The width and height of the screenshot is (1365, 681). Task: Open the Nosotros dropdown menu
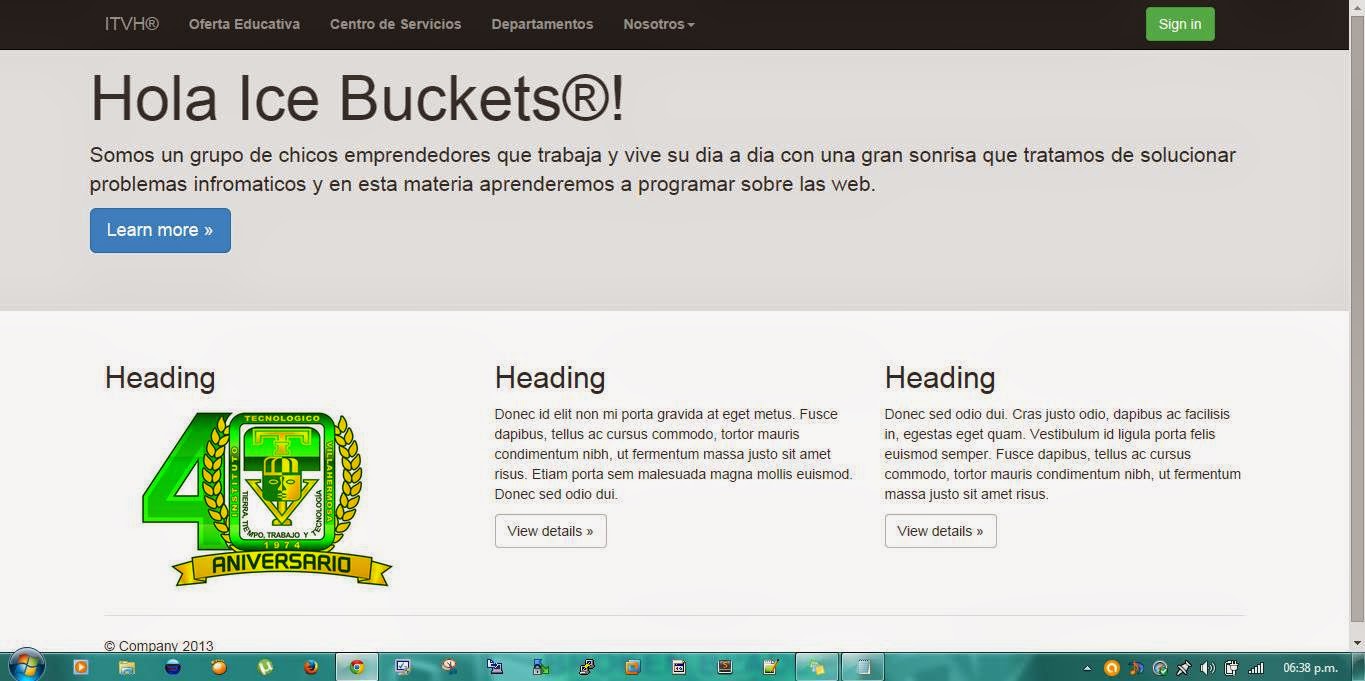pos(657,23)
